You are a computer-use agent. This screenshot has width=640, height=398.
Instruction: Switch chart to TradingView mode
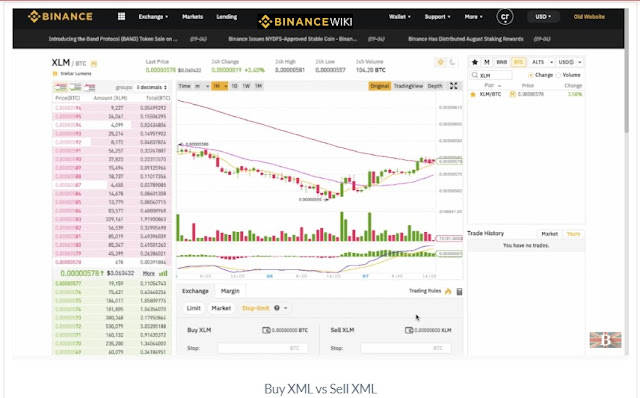(x=408, y=86)
